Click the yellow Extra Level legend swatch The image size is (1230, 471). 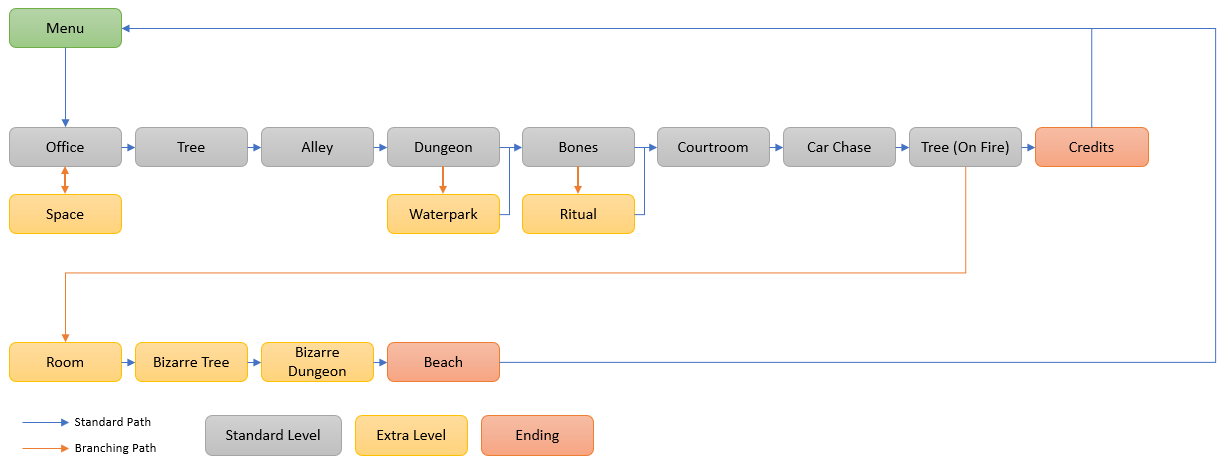pos(411,435)
